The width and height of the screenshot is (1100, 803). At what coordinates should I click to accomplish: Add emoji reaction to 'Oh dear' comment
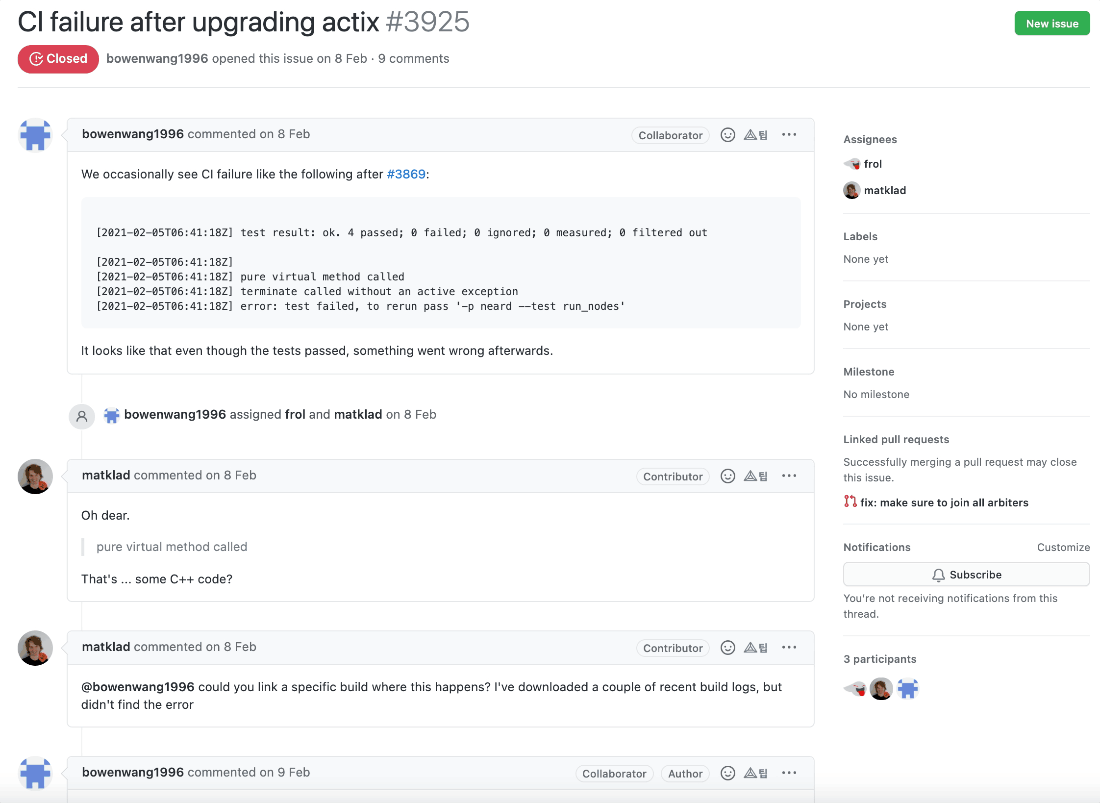[727, 476]
